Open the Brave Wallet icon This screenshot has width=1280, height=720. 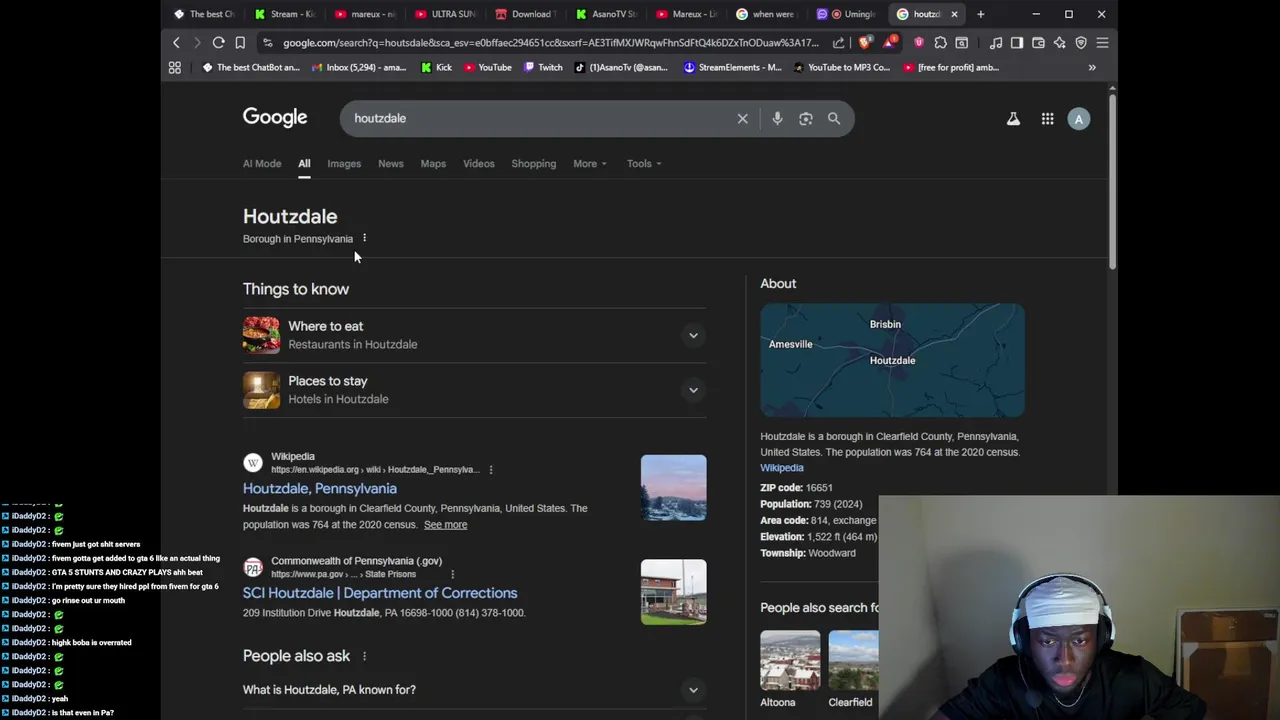1038,43
